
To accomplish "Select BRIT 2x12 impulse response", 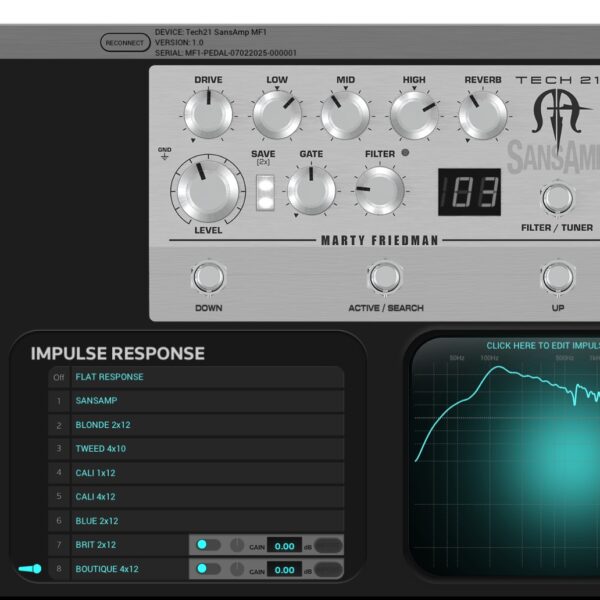I will click(x=119, y=545).
